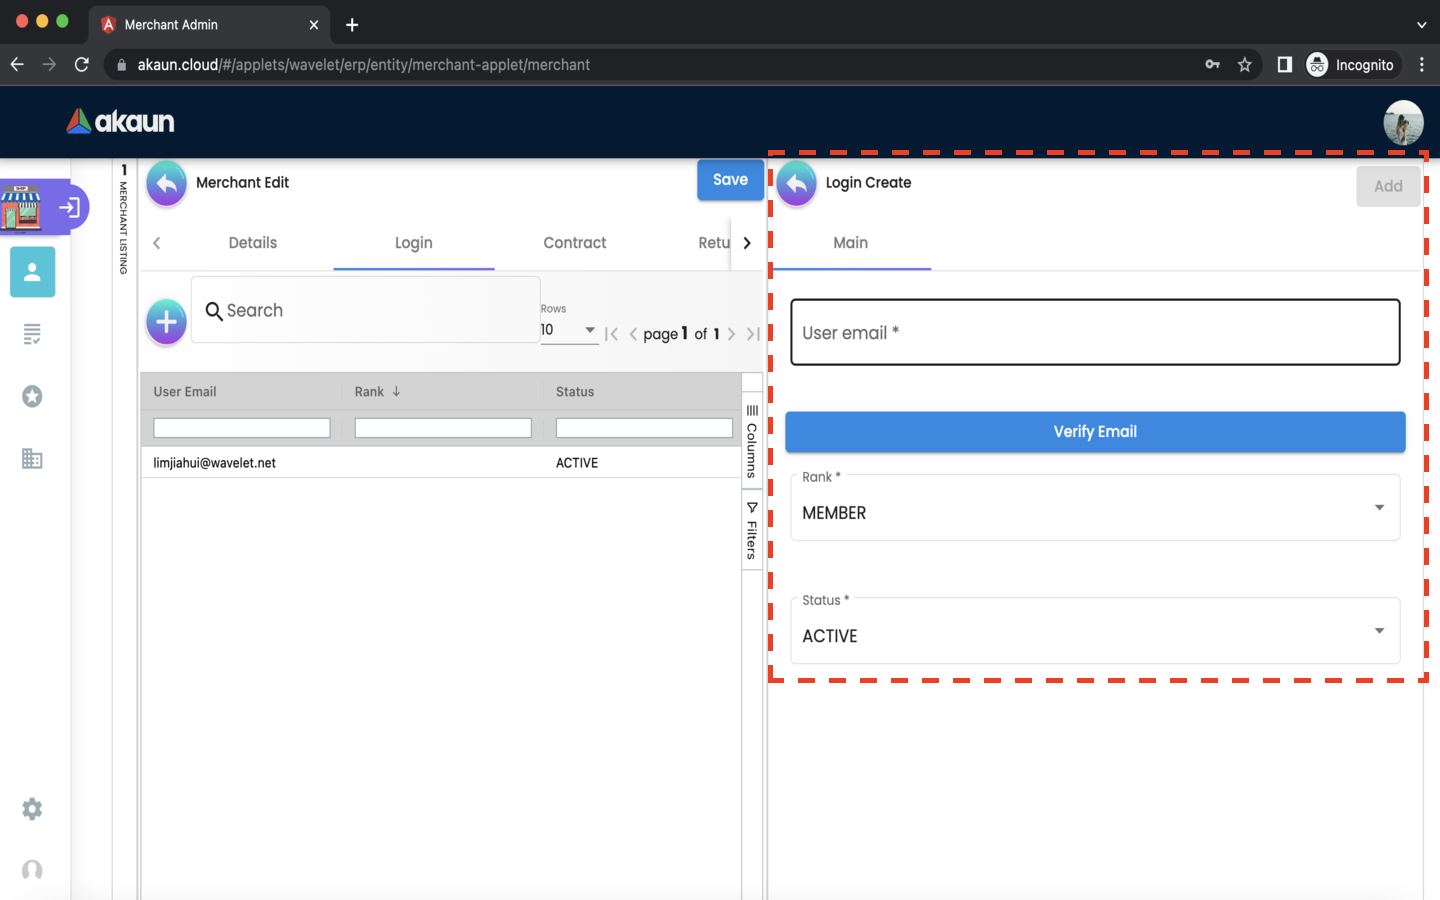Open the star badge sidebar icon
The image size is (1440, 900).
point(32,397)
